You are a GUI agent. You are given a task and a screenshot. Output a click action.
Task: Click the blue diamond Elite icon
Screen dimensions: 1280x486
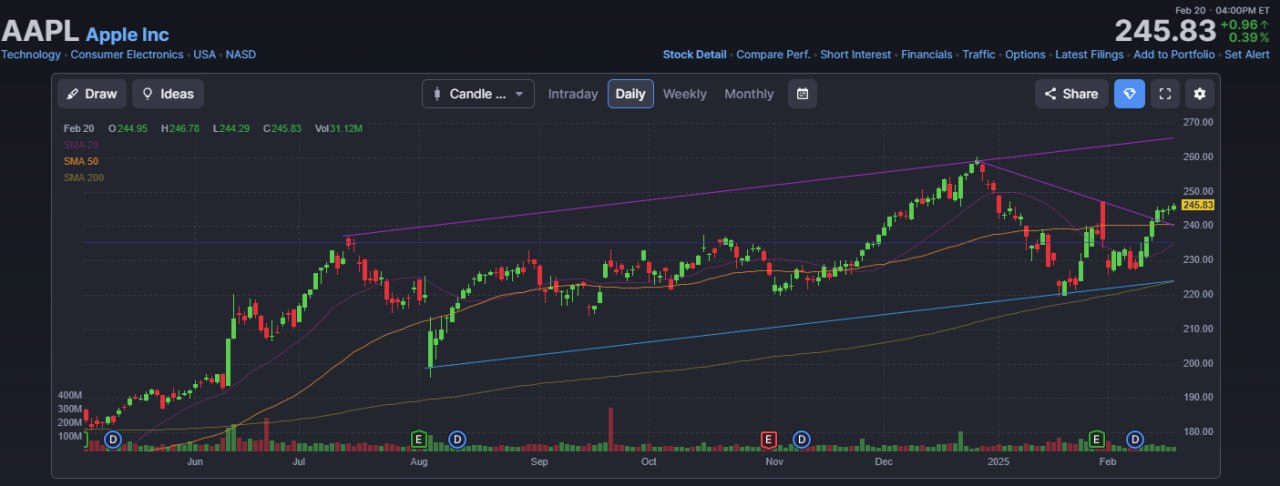[1129, 94]
